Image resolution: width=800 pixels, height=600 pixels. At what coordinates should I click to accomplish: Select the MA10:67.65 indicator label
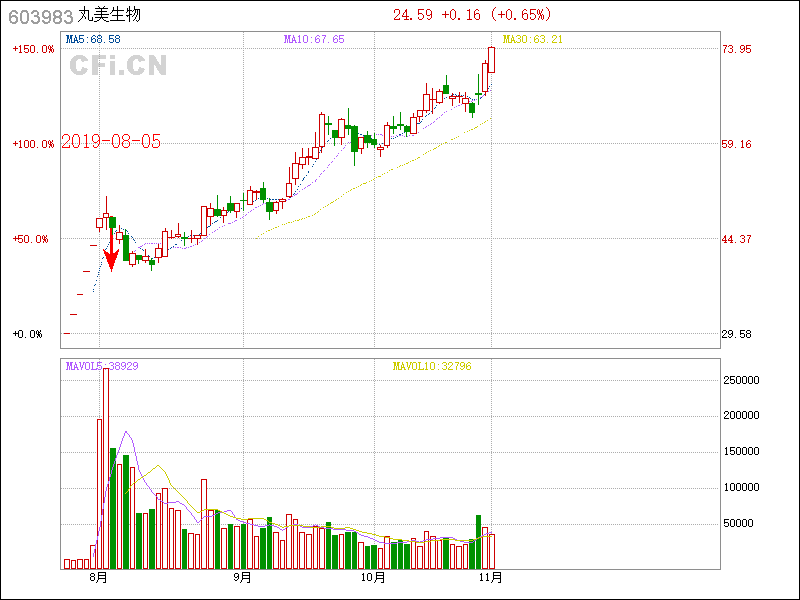pos(314,39)
